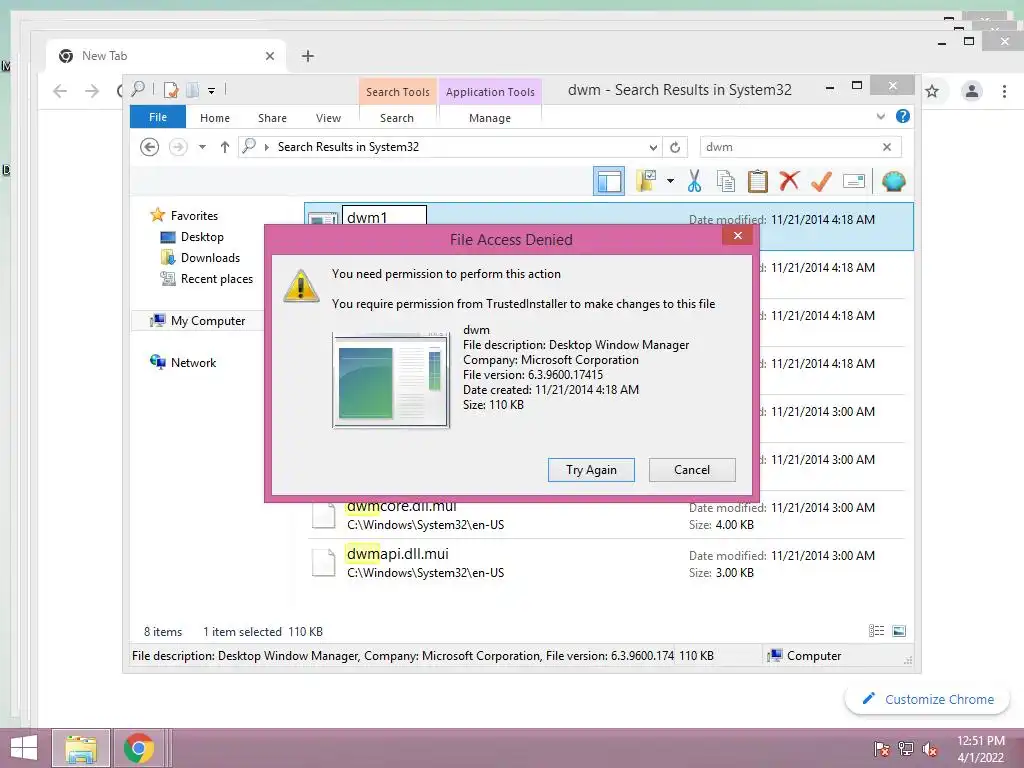The image size is (1024, 768).
Task: Click the Paste clipboard icon
Action: pyautogui.click(x=758, y=181)
